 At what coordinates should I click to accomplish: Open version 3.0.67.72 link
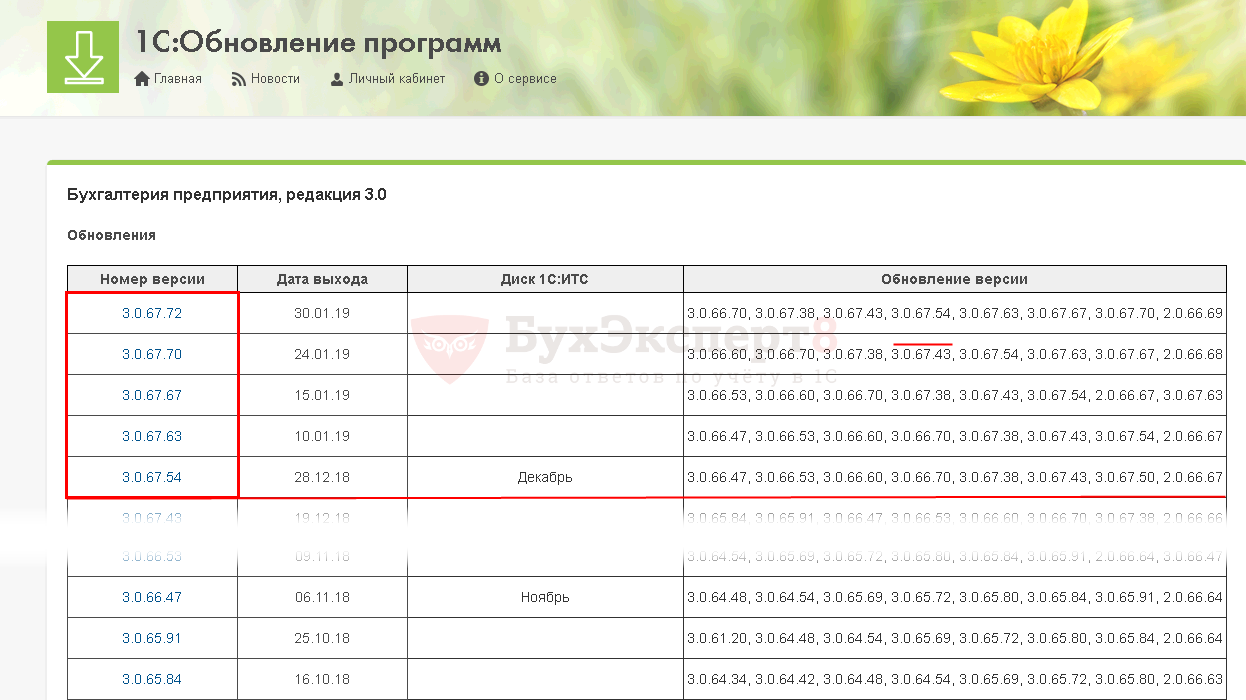tap(152, 313)
